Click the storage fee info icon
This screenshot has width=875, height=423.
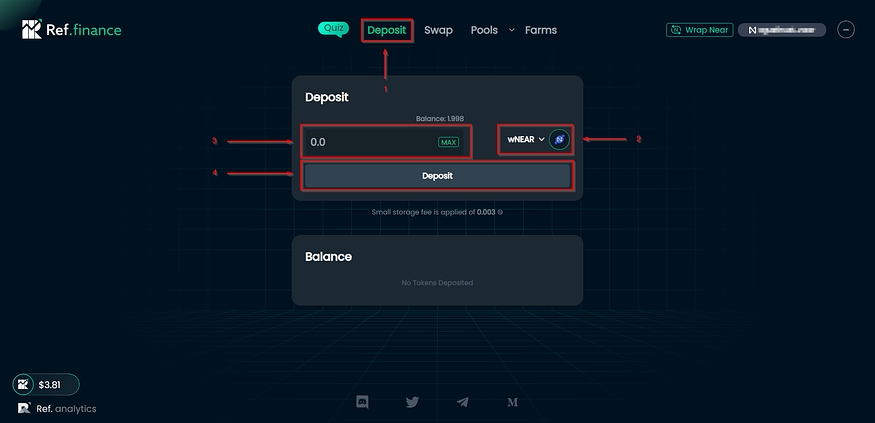click(500, 212)
